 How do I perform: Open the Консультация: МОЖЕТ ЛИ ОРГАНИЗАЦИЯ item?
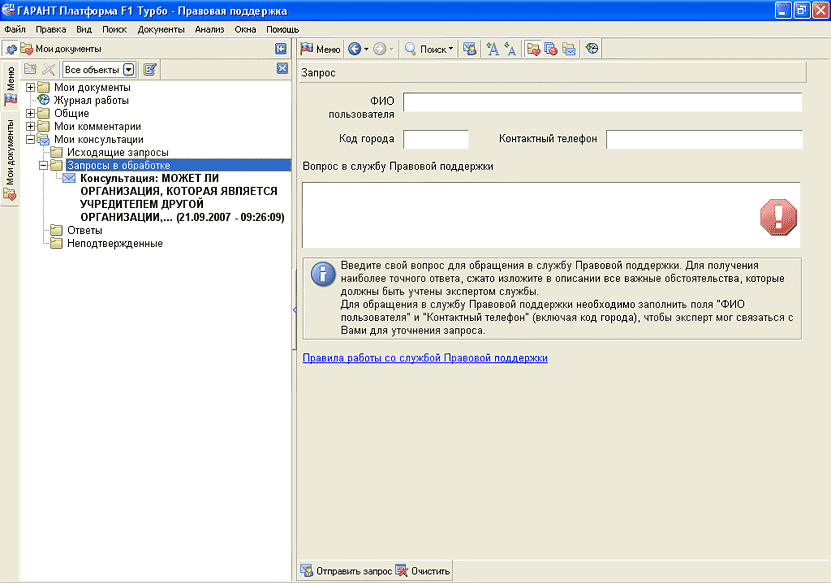click(182, 198)
